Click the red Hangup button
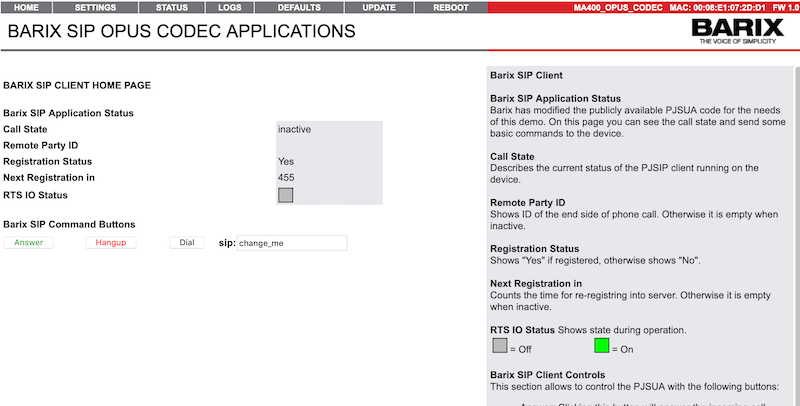The image size is (800, 406). 111,243
